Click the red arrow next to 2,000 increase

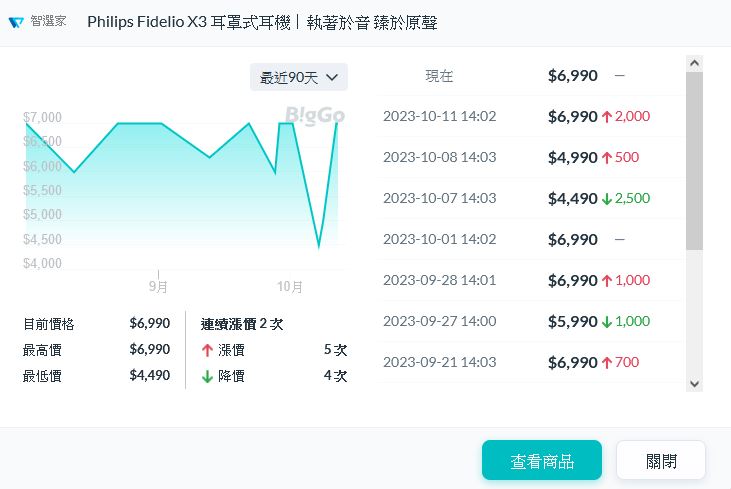pos(606,116)
